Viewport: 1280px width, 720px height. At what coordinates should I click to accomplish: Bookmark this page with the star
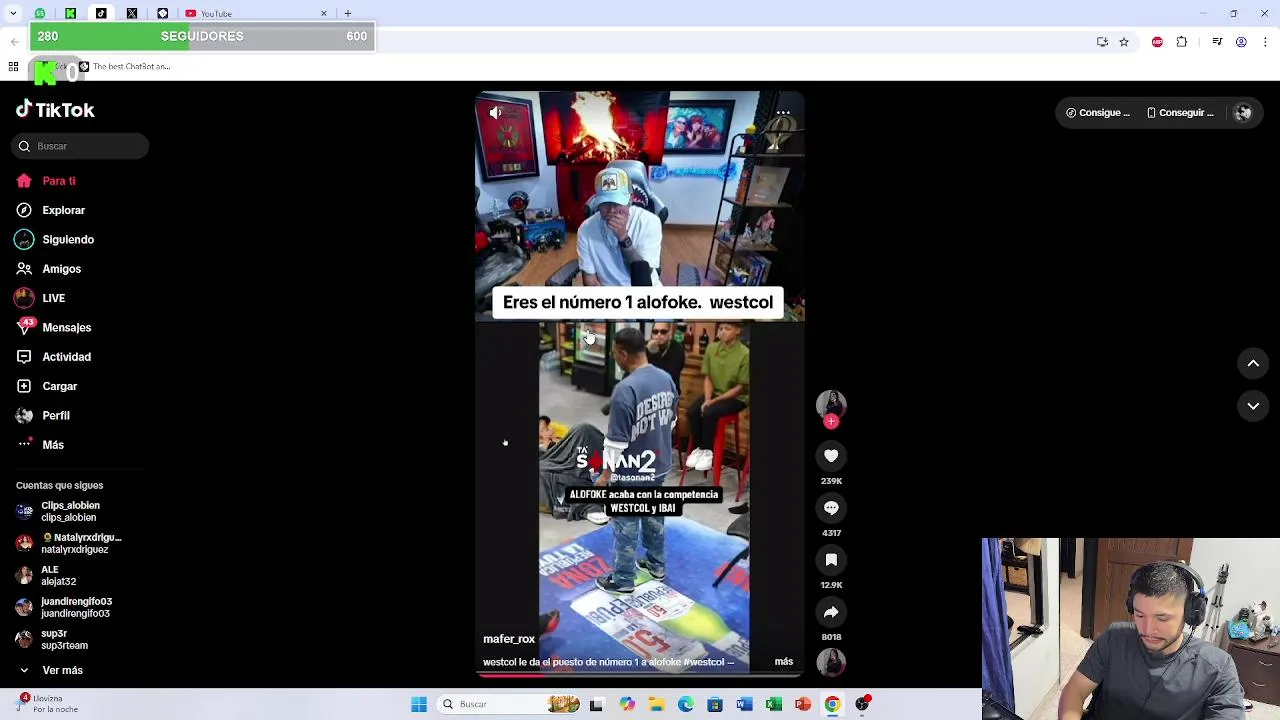1124,42
